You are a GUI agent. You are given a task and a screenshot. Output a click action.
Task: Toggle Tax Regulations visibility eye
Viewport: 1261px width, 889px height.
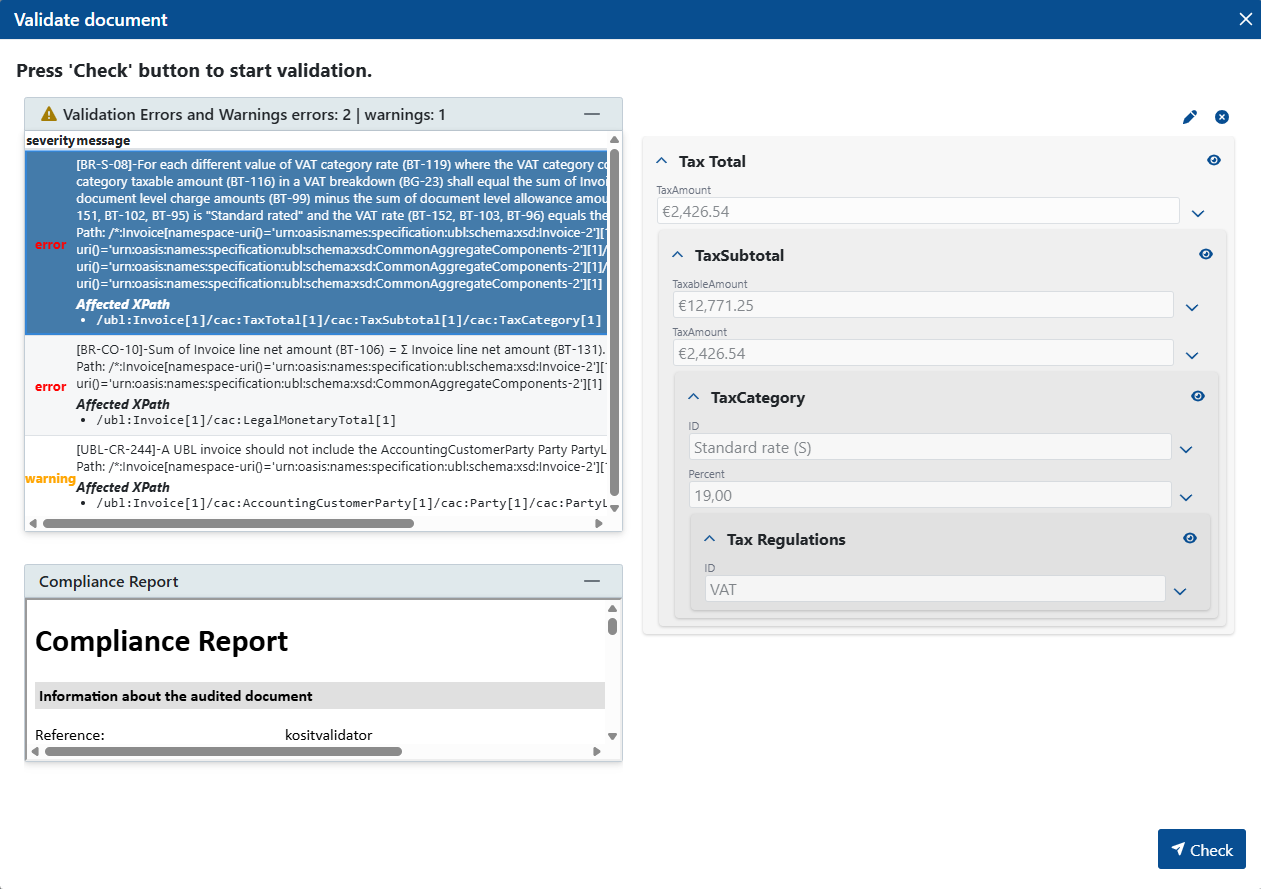[x=1190, y=538]
